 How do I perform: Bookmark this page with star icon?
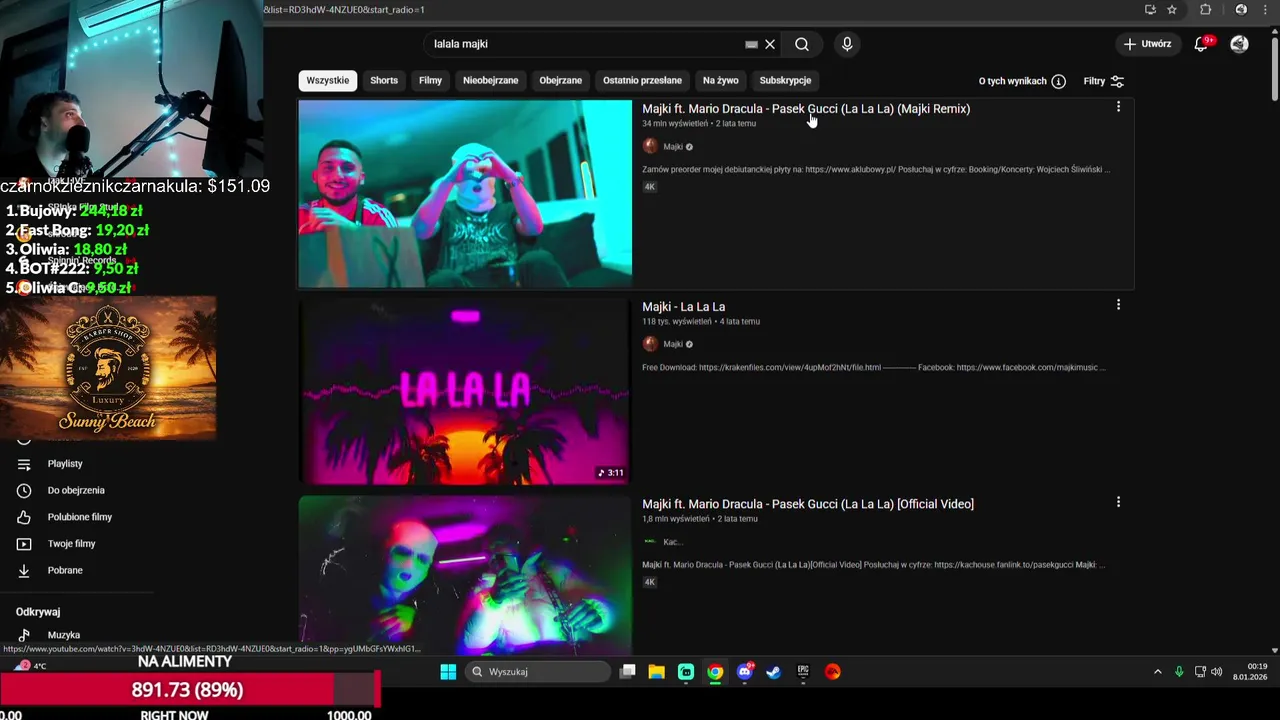[1172, 10]
